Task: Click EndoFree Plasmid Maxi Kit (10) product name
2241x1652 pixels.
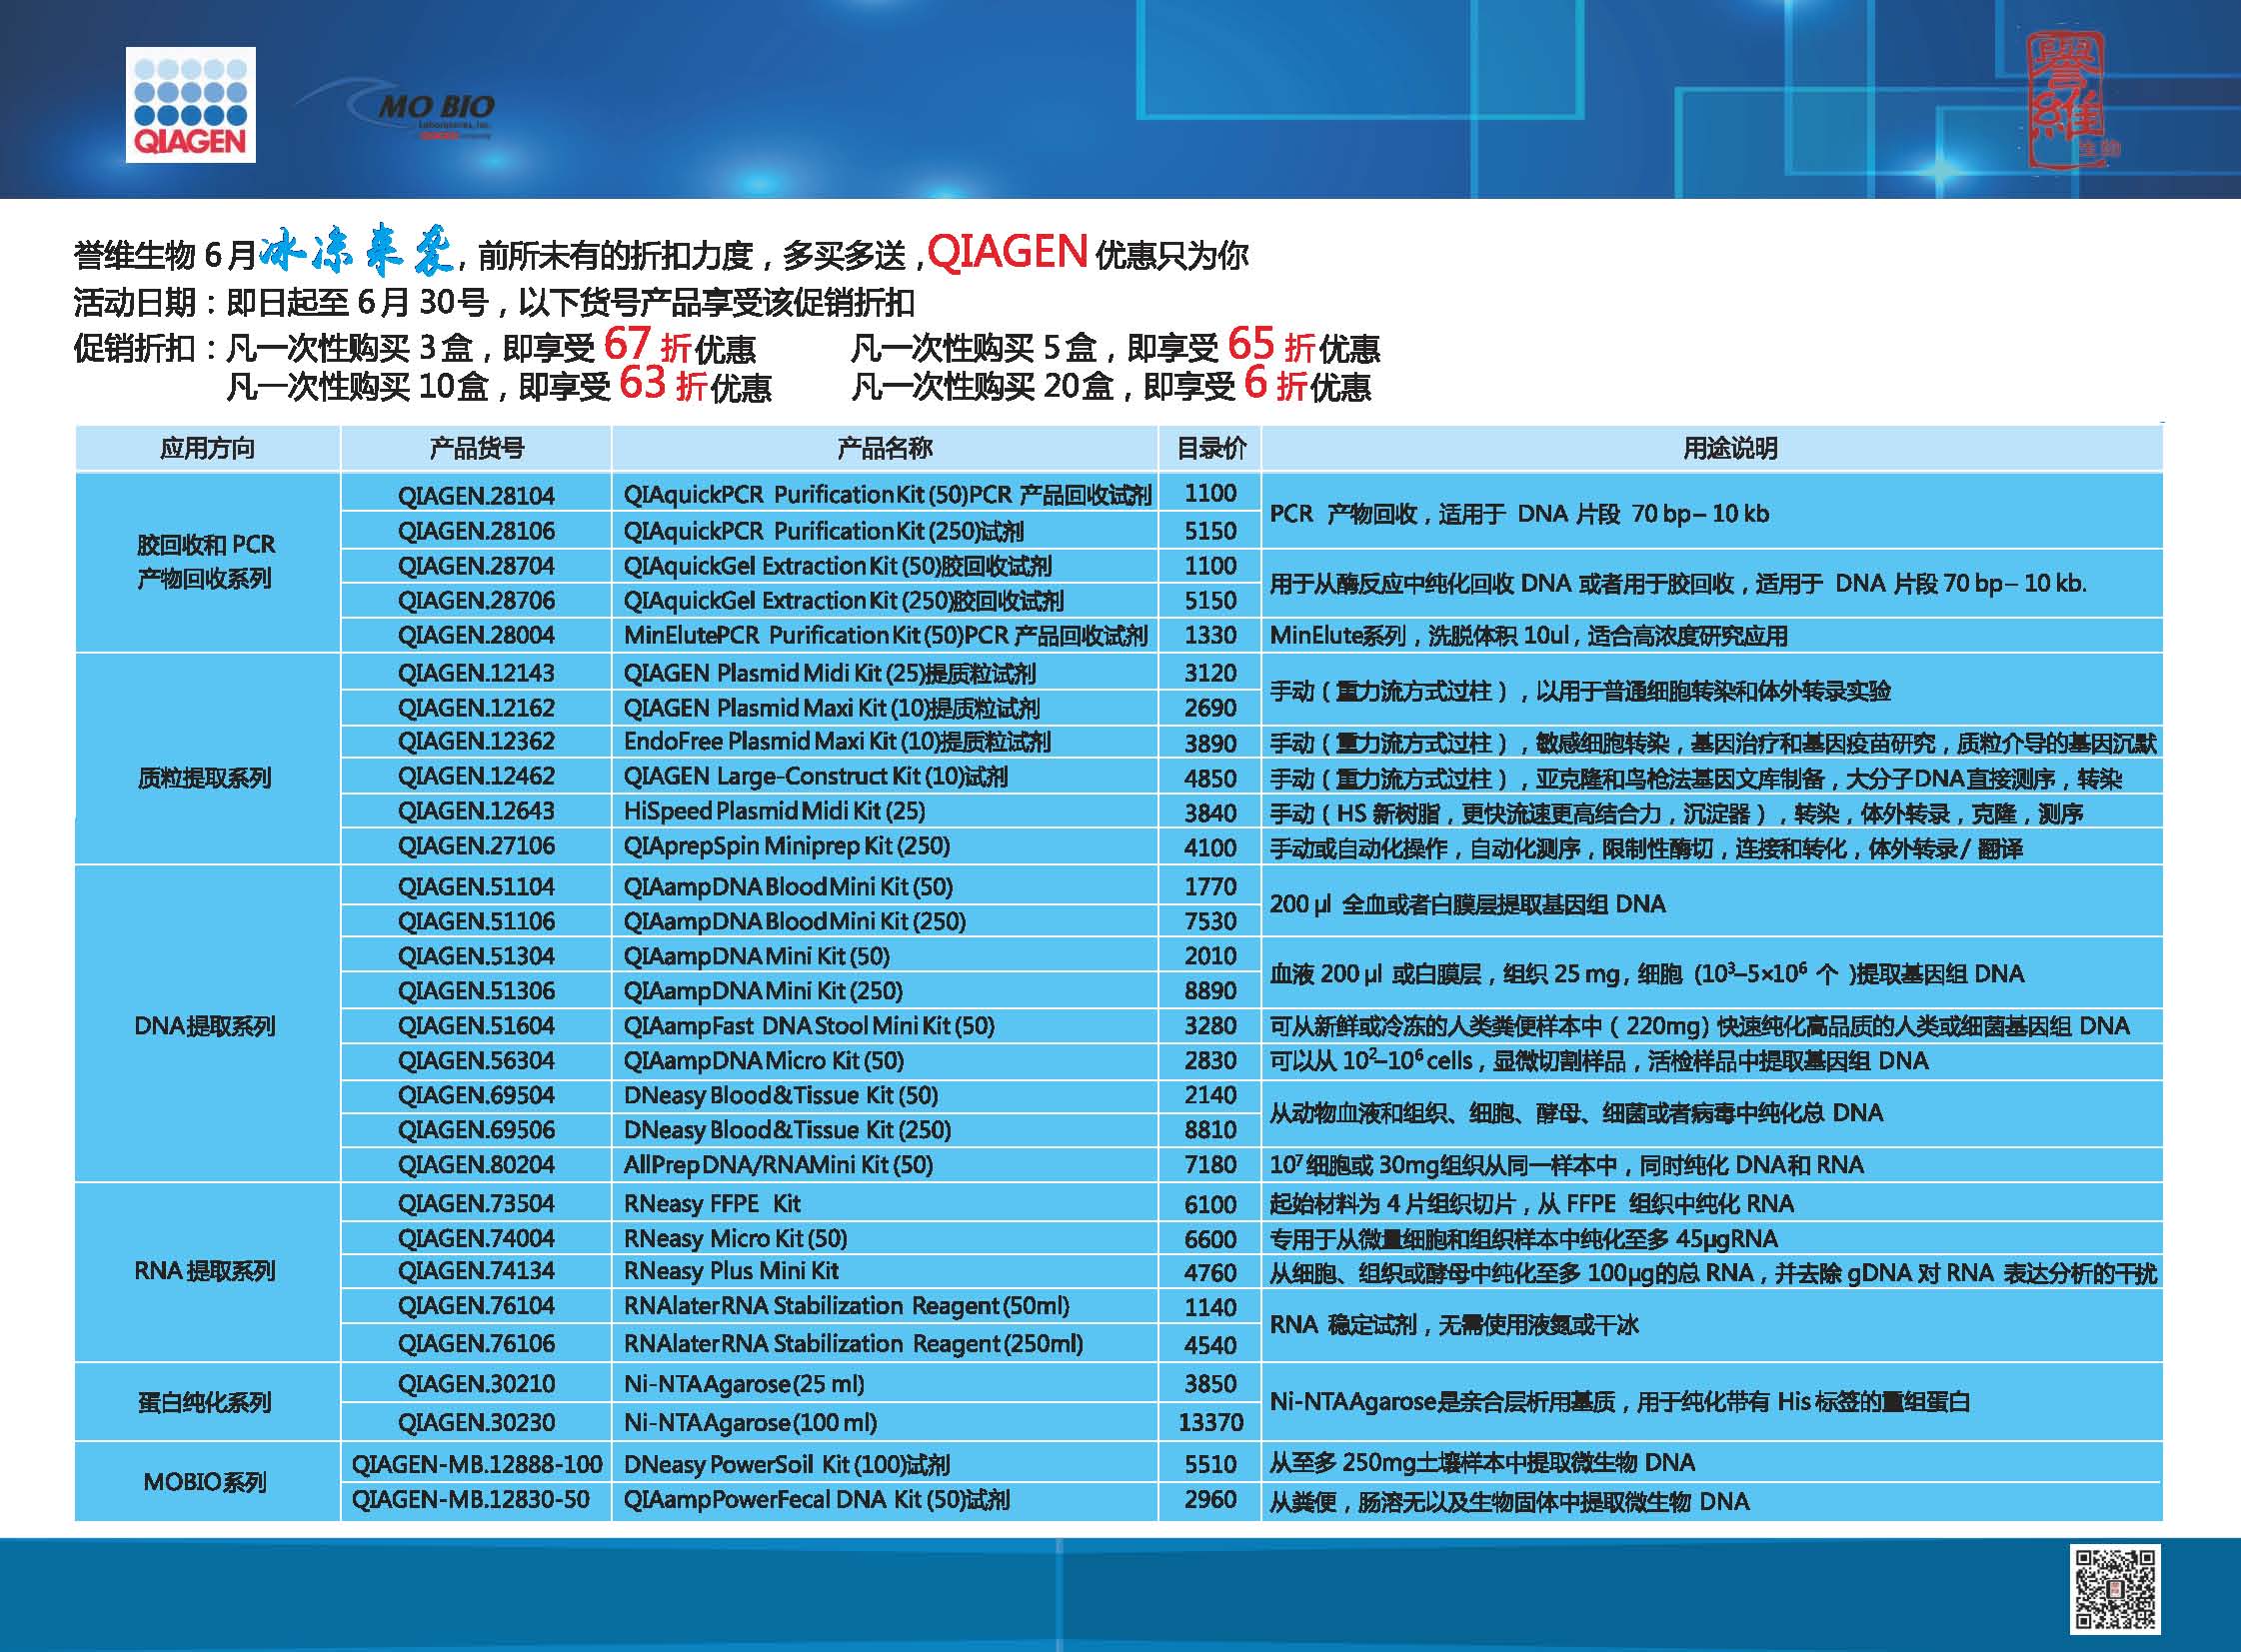Action: 837,742
